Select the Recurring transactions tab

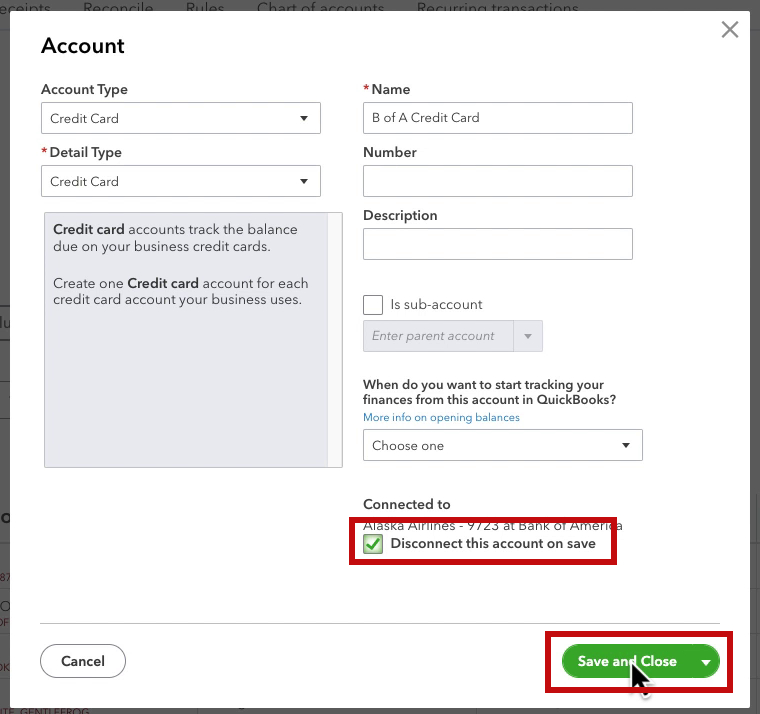[484, 8]
